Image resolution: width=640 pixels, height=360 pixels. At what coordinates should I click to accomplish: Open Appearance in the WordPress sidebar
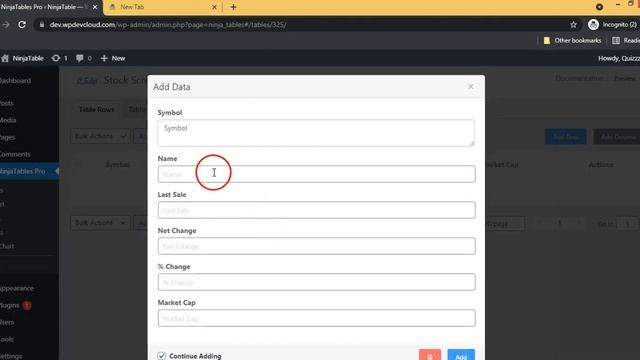click(x=17, y=288)
